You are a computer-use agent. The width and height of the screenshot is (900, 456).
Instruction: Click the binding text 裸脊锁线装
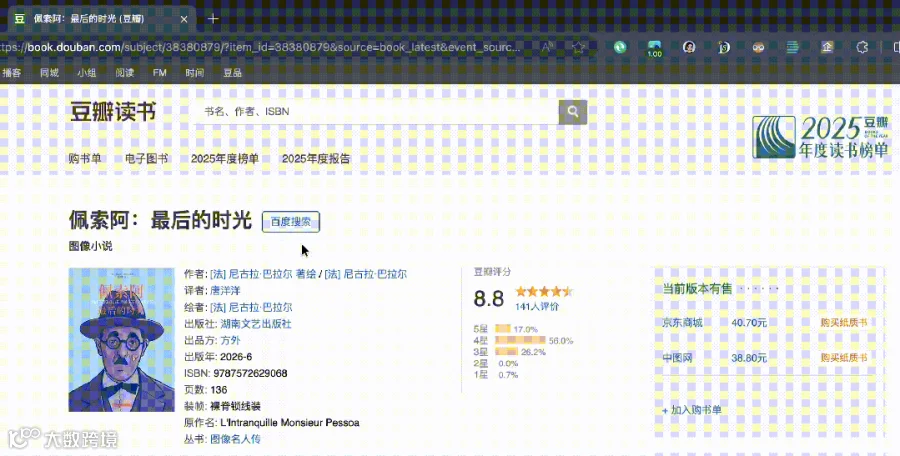click(235, 406)
